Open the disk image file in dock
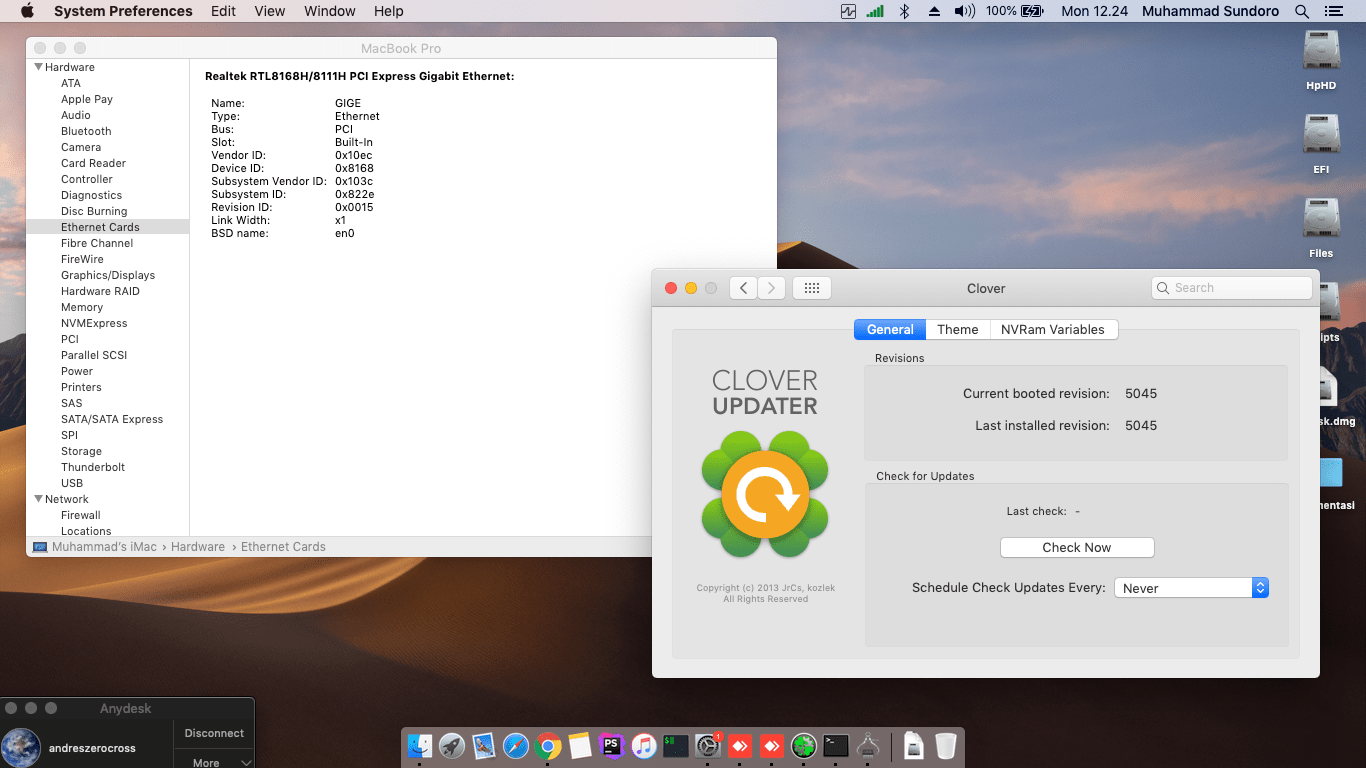1366x768 pixels. tap(914, 745)
